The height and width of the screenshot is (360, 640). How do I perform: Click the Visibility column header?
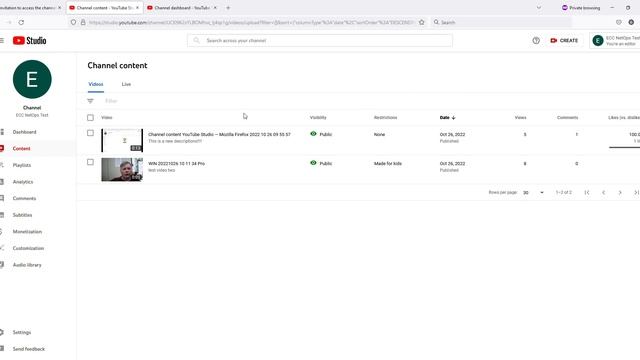[318, 118]
